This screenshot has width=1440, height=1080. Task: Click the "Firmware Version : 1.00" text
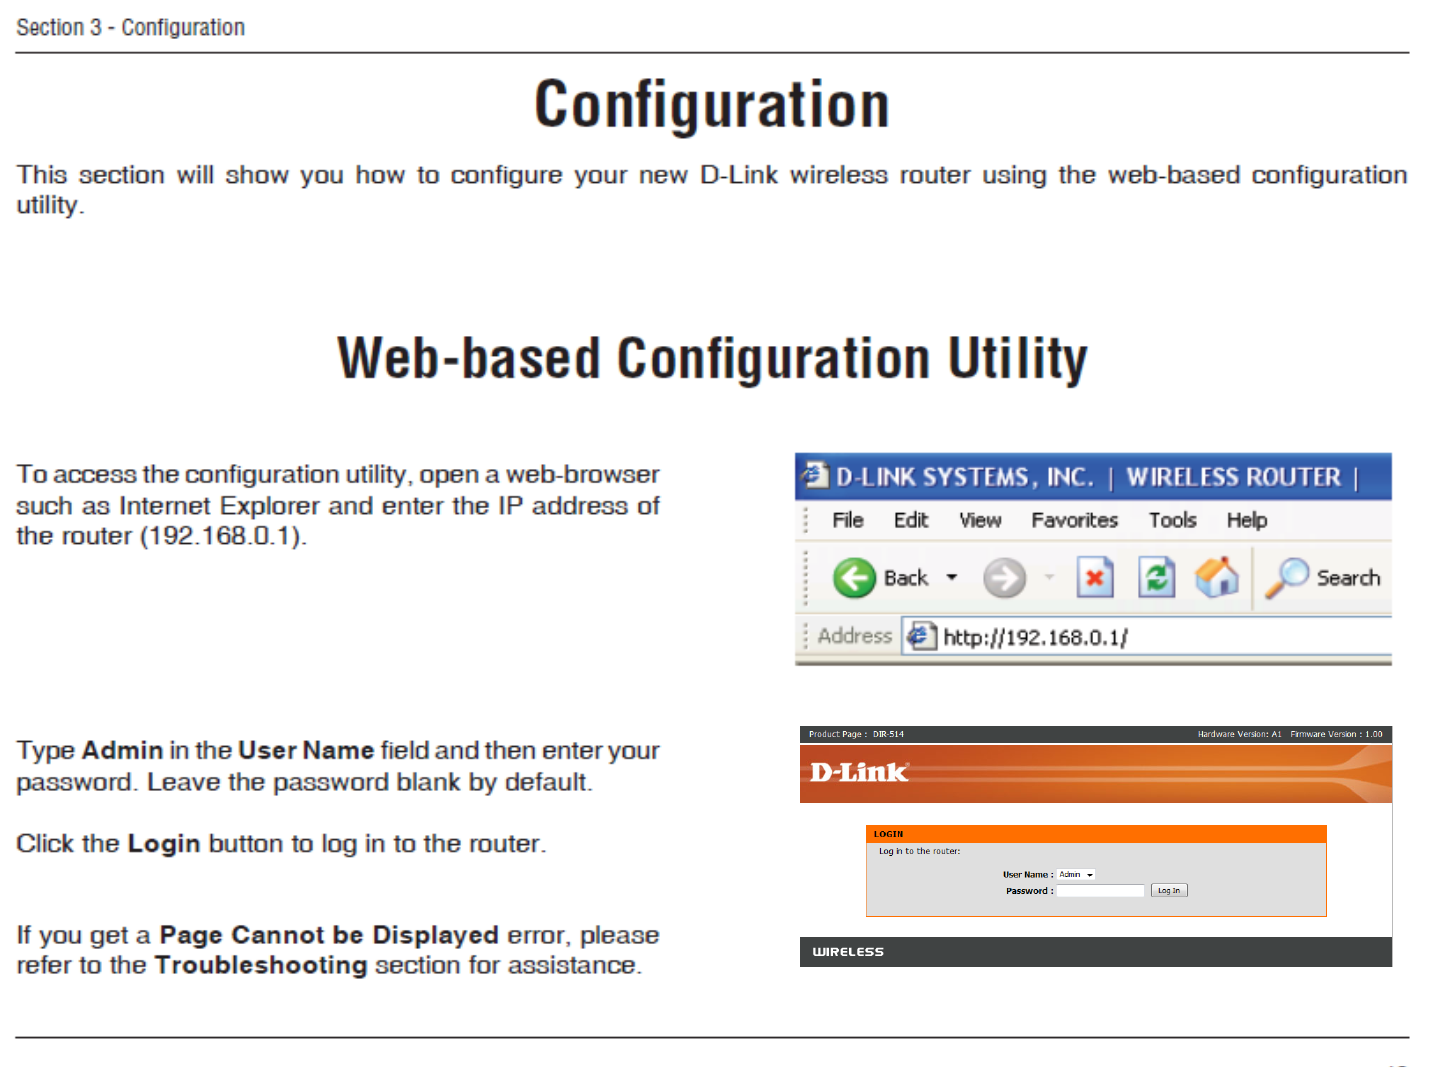(1336, 734)
